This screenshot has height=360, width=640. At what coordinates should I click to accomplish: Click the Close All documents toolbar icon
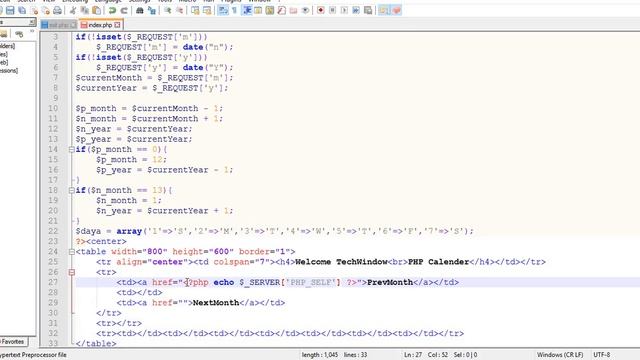pyautogui.click(x=46, y=10)
